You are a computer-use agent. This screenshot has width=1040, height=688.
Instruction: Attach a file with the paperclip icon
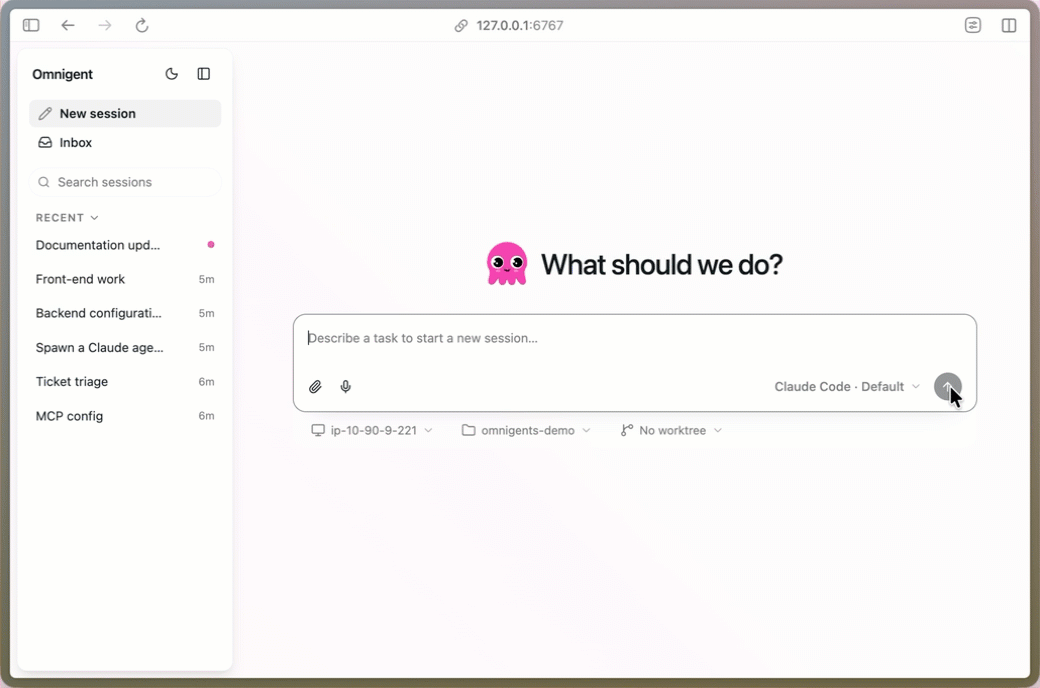[x=315, y=387]
